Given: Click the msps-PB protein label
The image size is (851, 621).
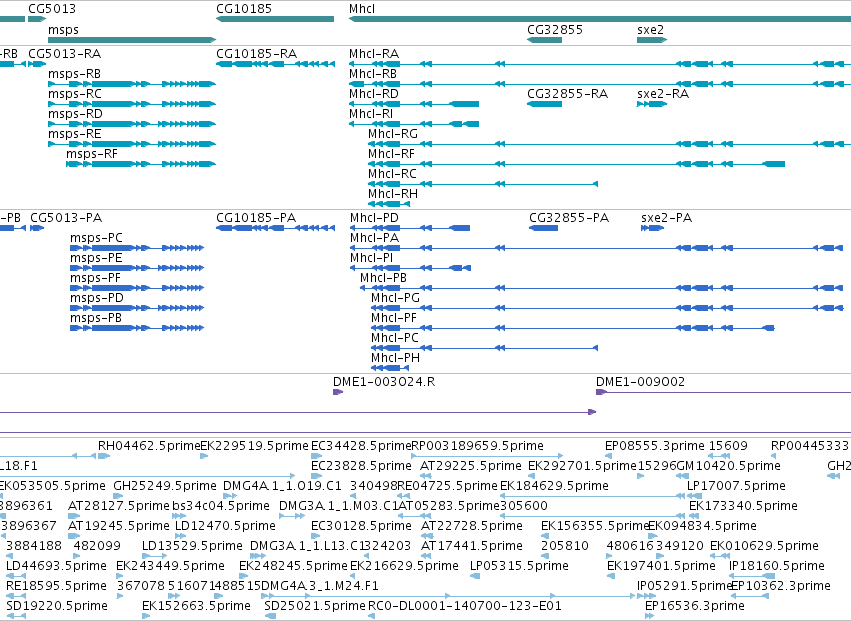Looking at the screenshot, I should click(x=96, y=319).
